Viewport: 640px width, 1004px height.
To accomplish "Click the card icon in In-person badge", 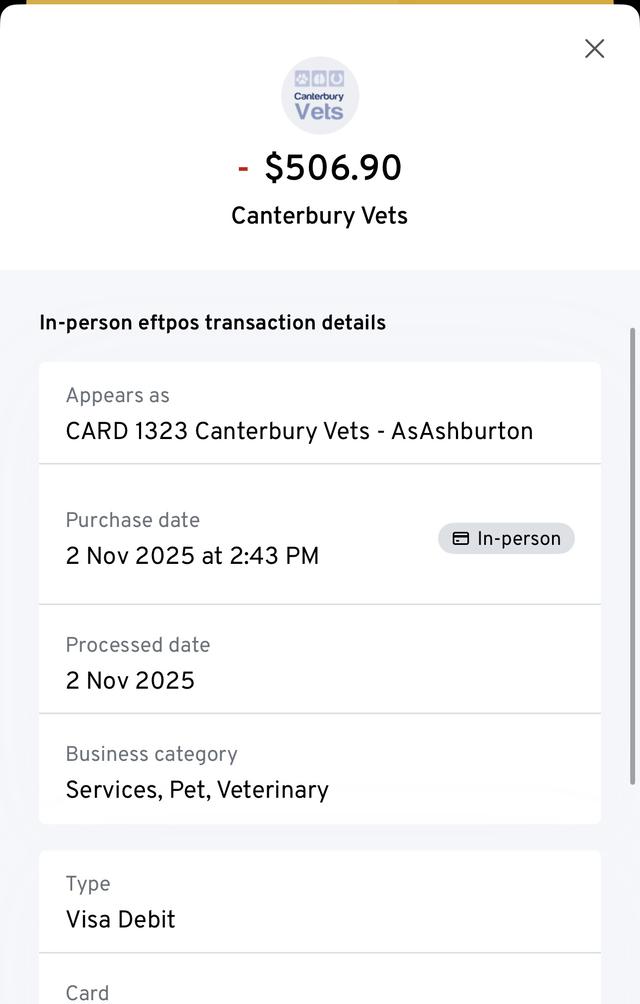I will 461,539.
